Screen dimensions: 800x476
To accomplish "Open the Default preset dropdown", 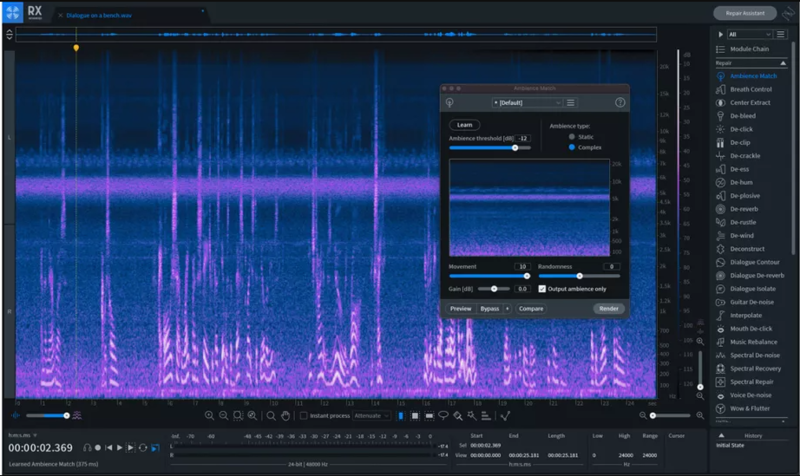I will tap(527, 102).
